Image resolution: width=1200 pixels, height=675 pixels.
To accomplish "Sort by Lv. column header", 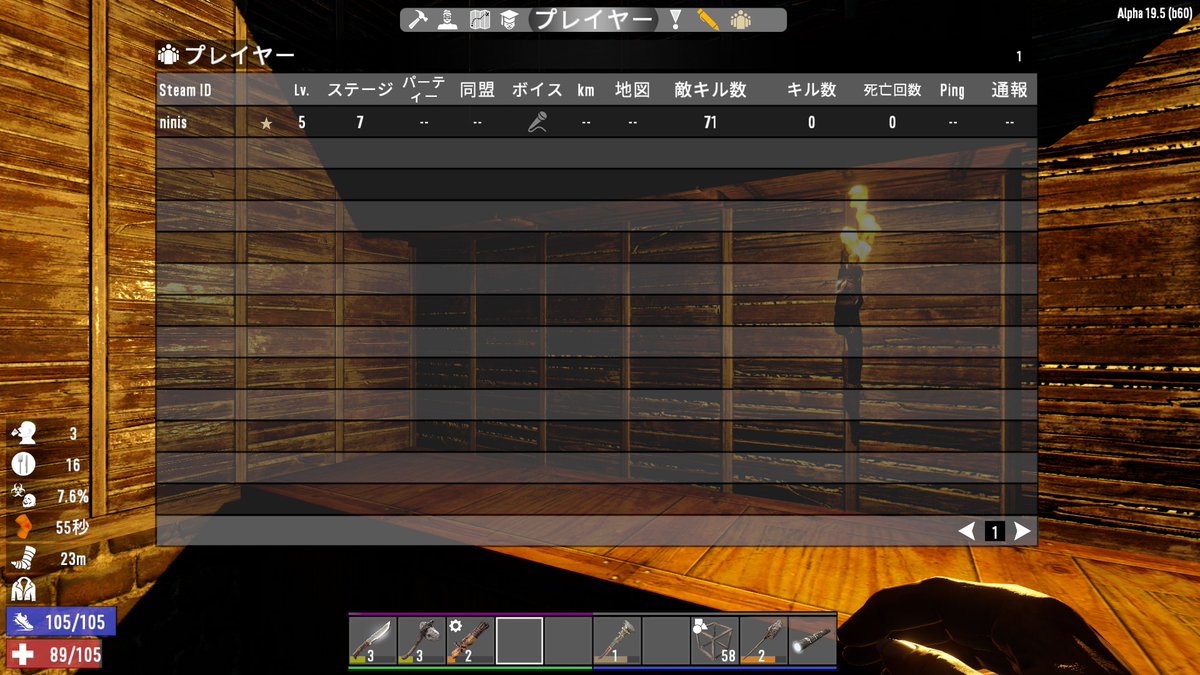I will tap(302, 90).
